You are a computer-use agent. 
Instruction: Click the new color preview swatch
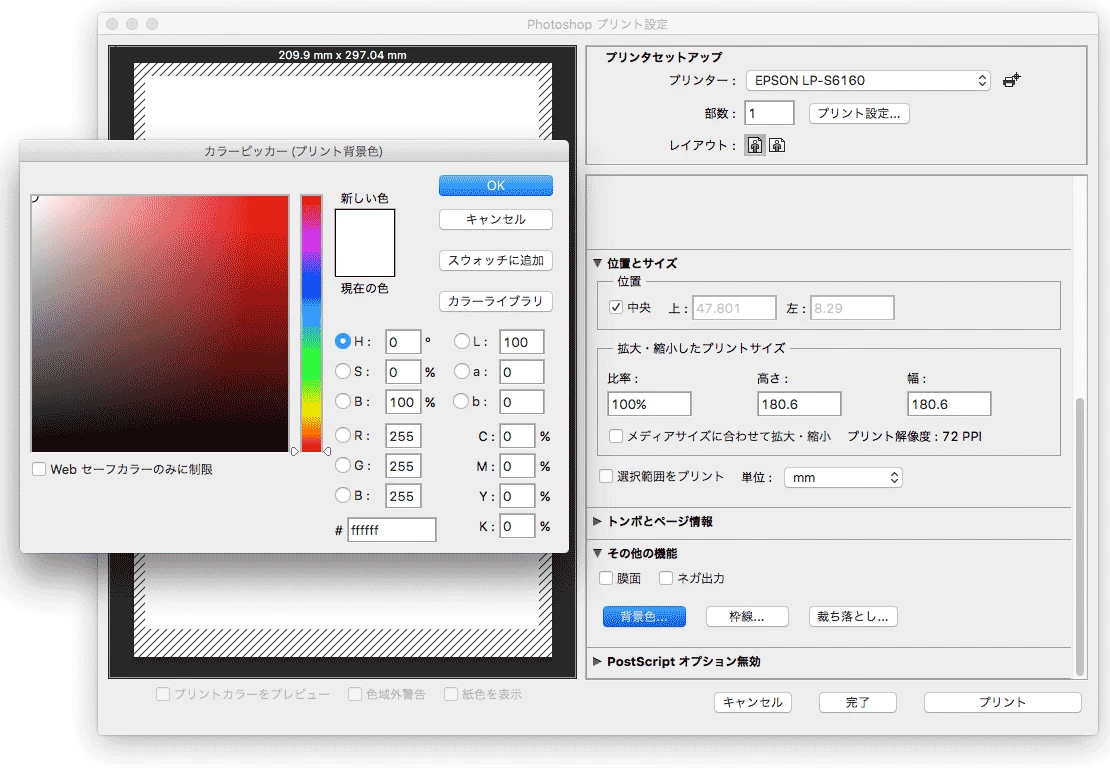pyautogui.click(x=365, y=226)
